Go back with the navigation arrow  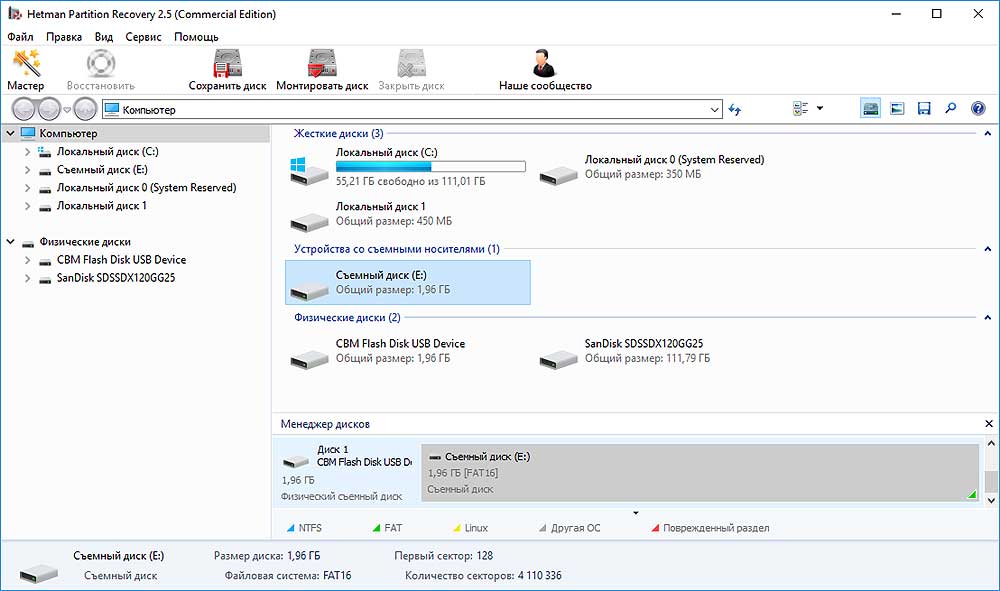point(24,109)
